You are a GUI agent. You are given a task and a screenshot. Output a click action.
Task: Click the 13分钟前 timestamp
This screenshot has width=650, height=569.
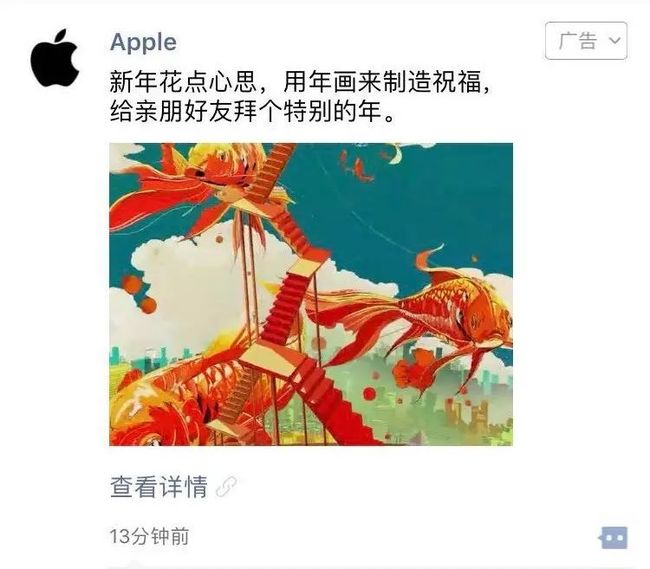coord(149,536)
